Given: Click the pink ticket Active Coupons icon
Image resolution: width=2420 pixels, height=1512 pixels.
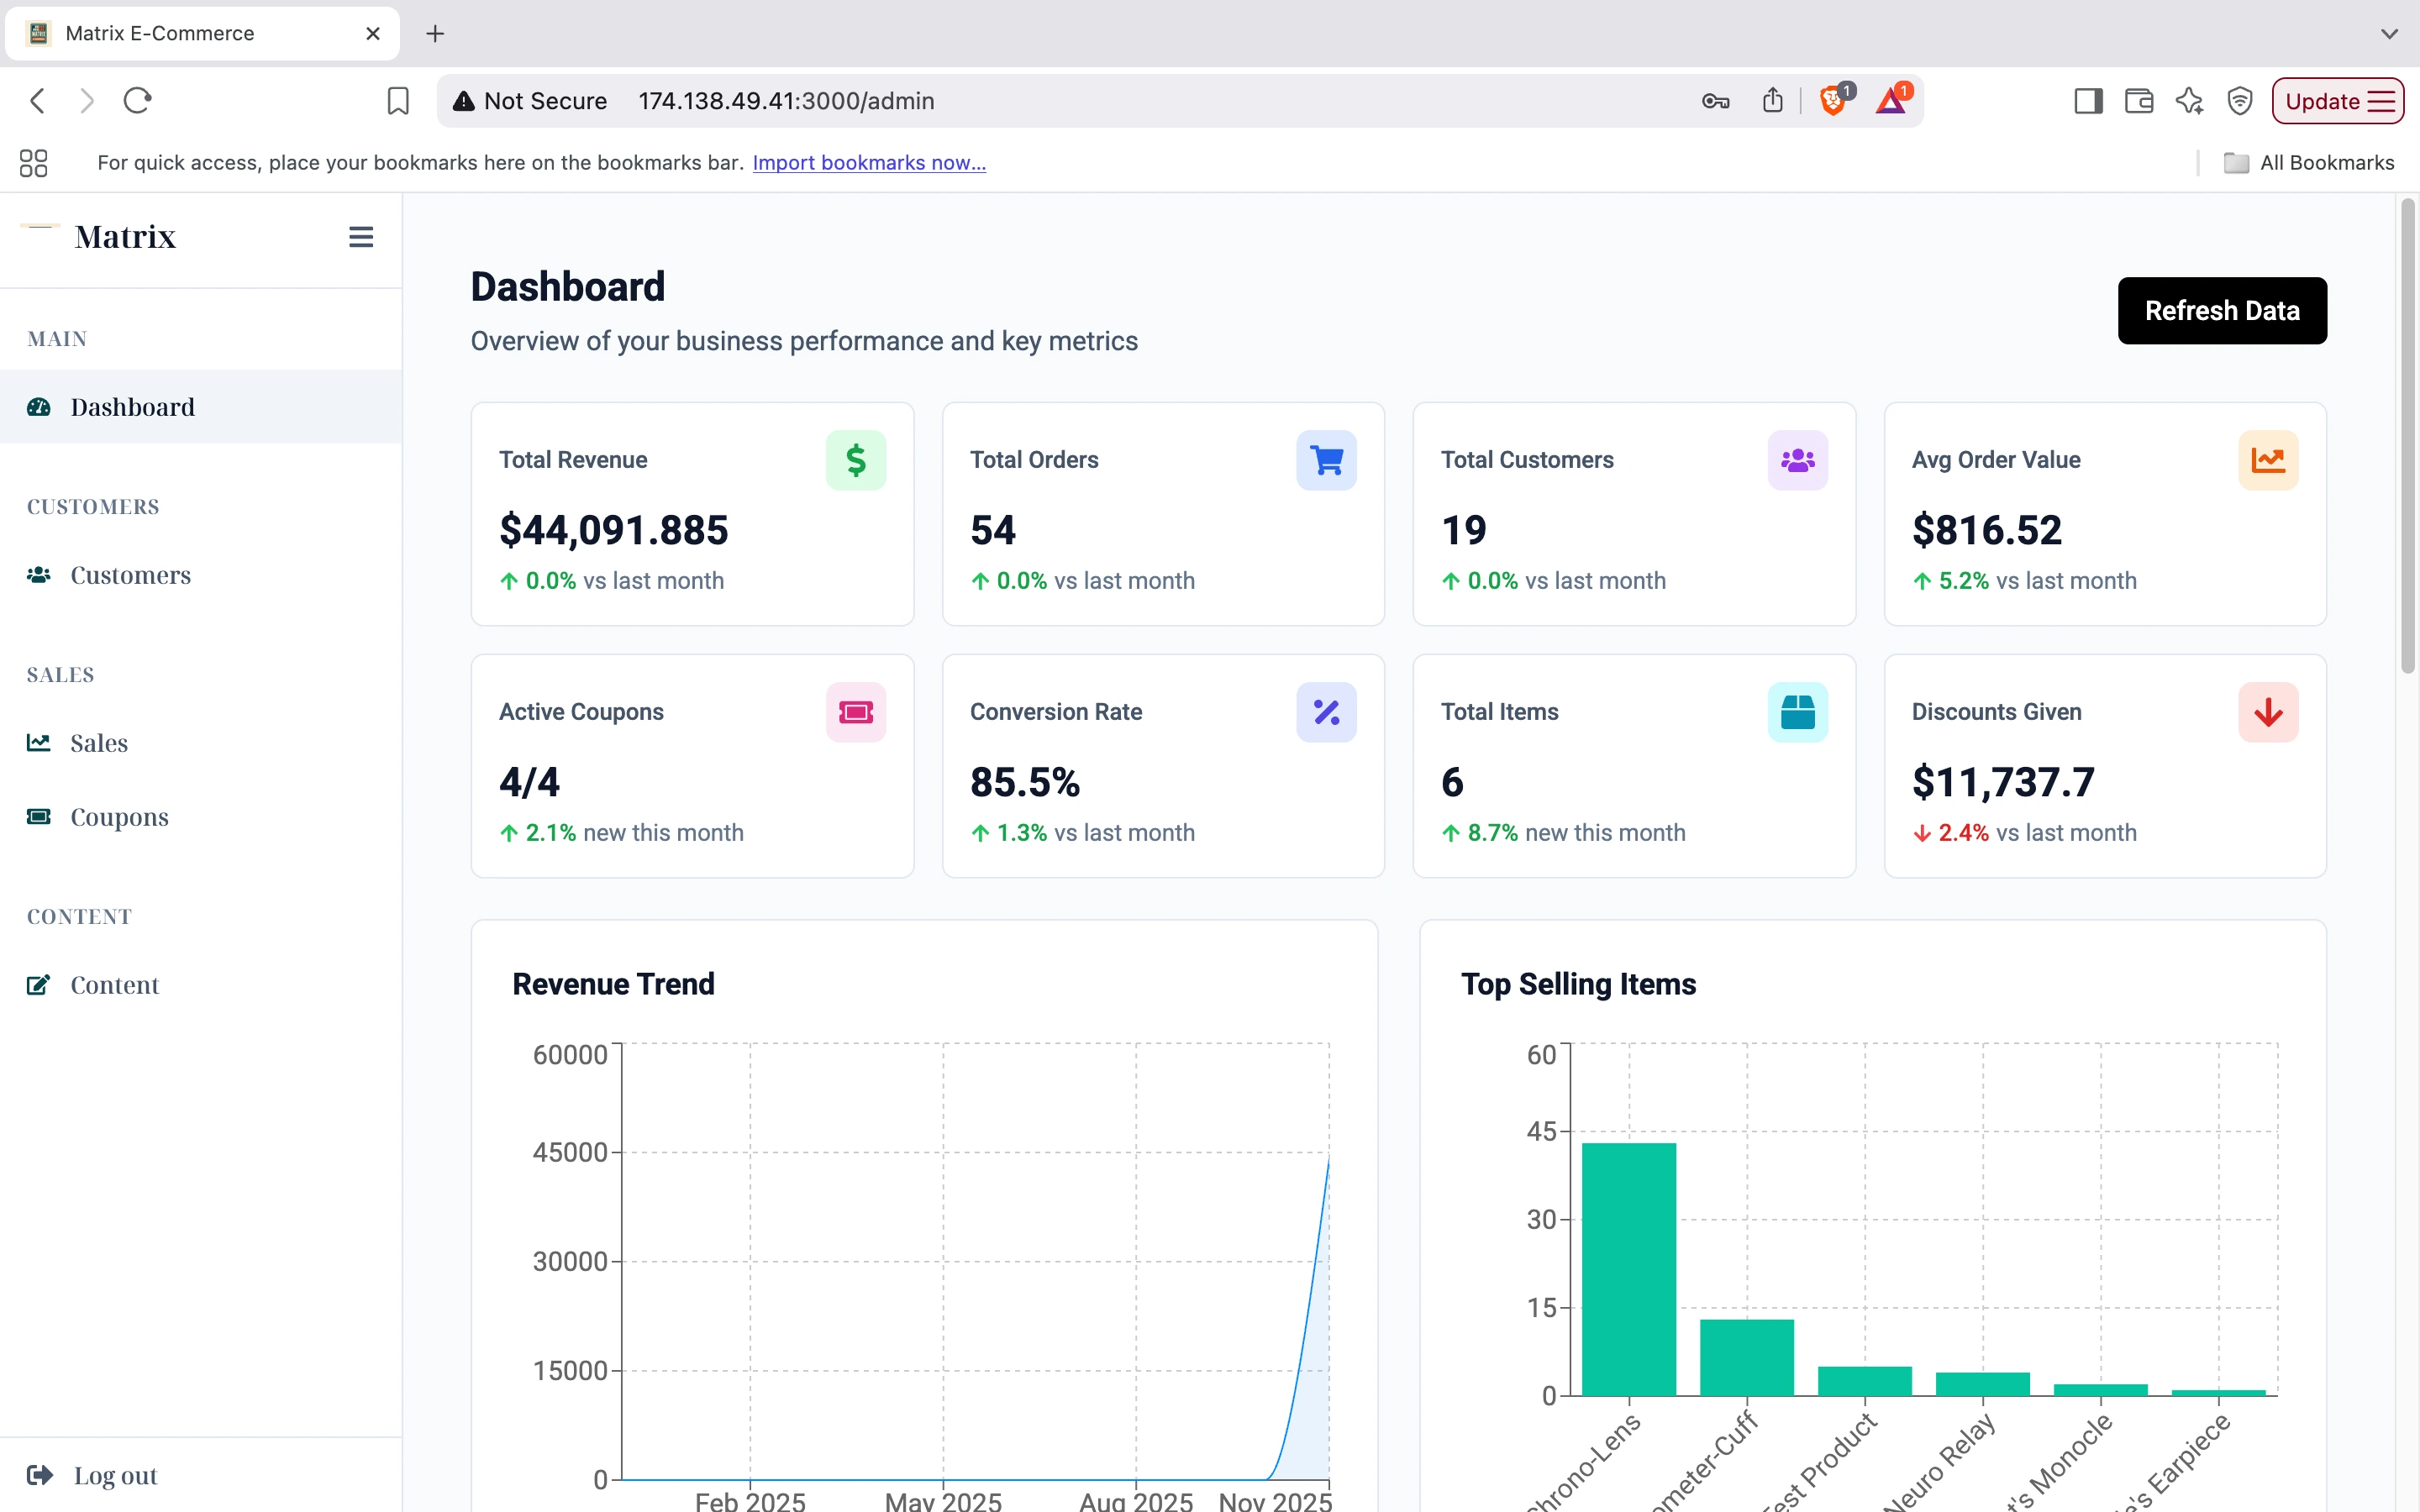Looking at the screenshot, I should pyautogui.click(x=855, y=712).
